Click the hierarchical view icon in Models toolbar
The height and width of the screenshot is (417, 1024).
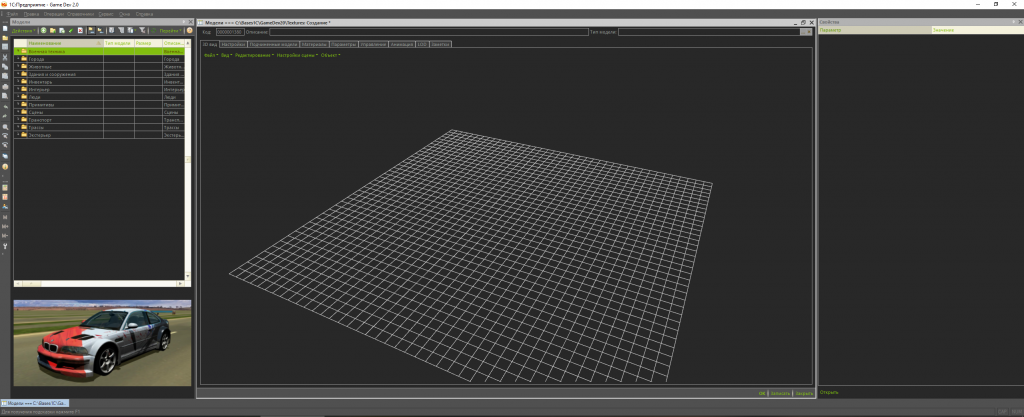click(90, 31)
